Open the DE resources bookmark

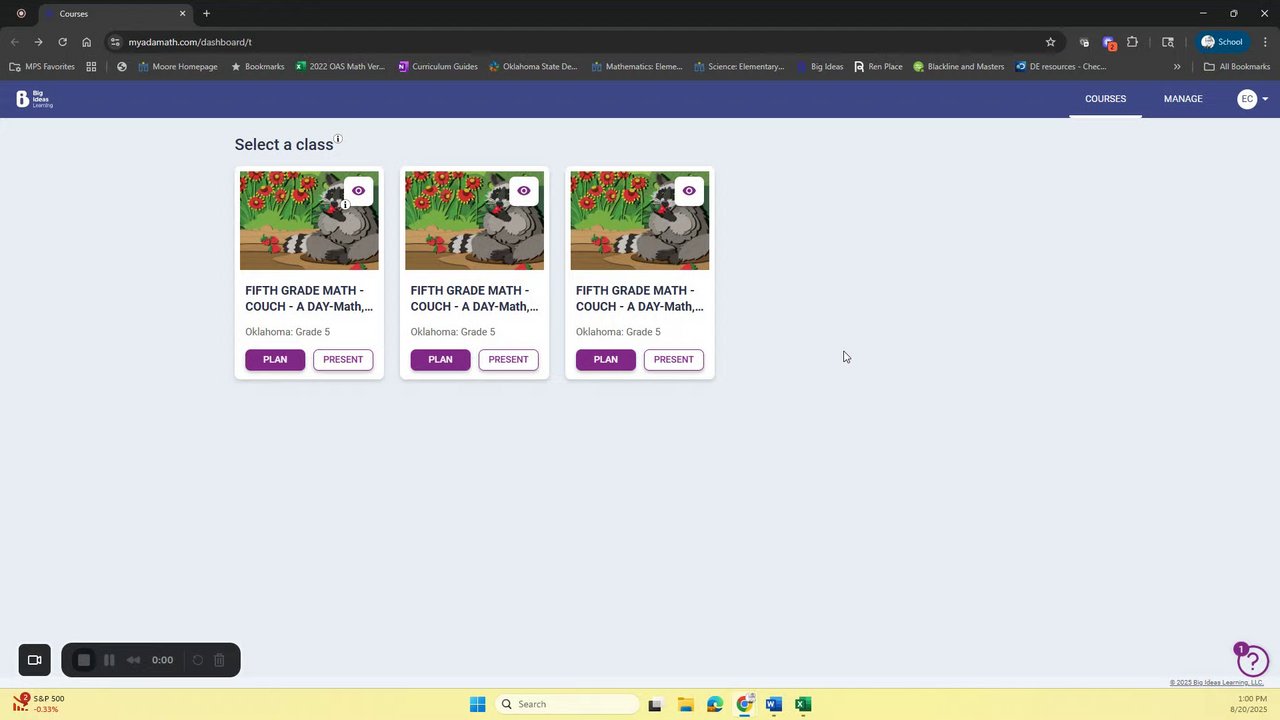click(x=1061, y=67)
